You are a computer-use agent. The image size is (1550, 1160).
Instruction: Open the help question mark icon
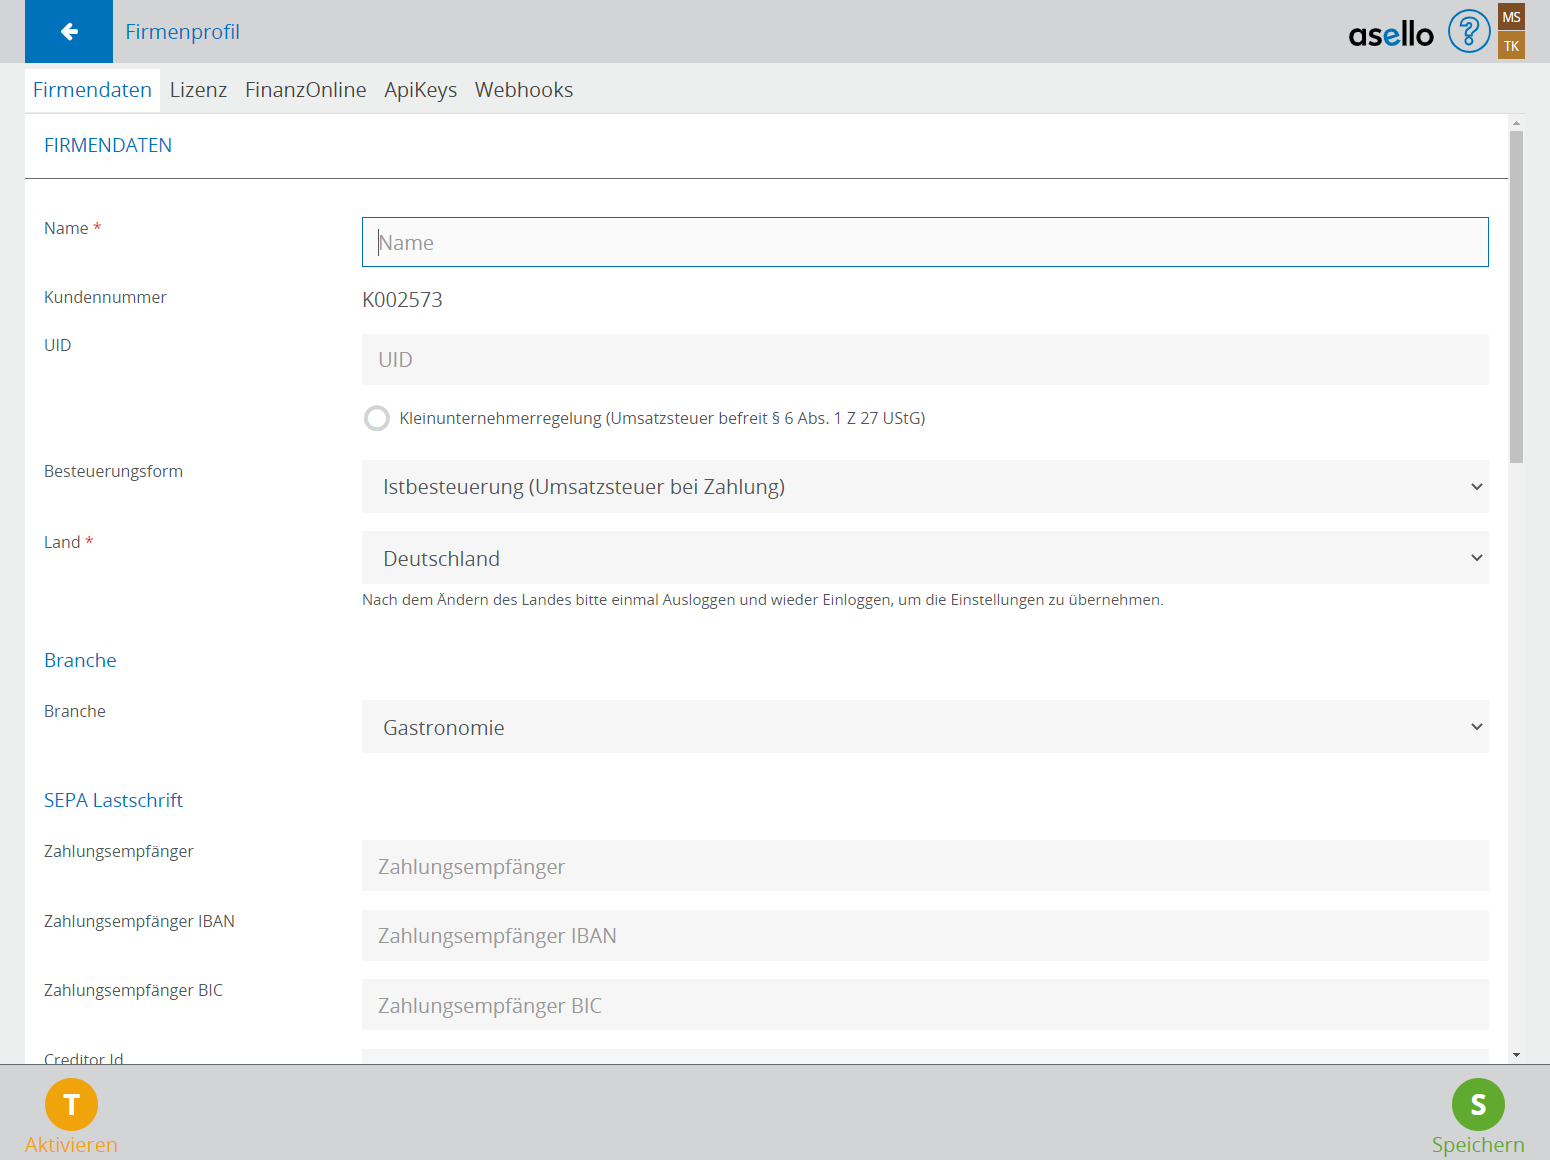click(1469, 32)
